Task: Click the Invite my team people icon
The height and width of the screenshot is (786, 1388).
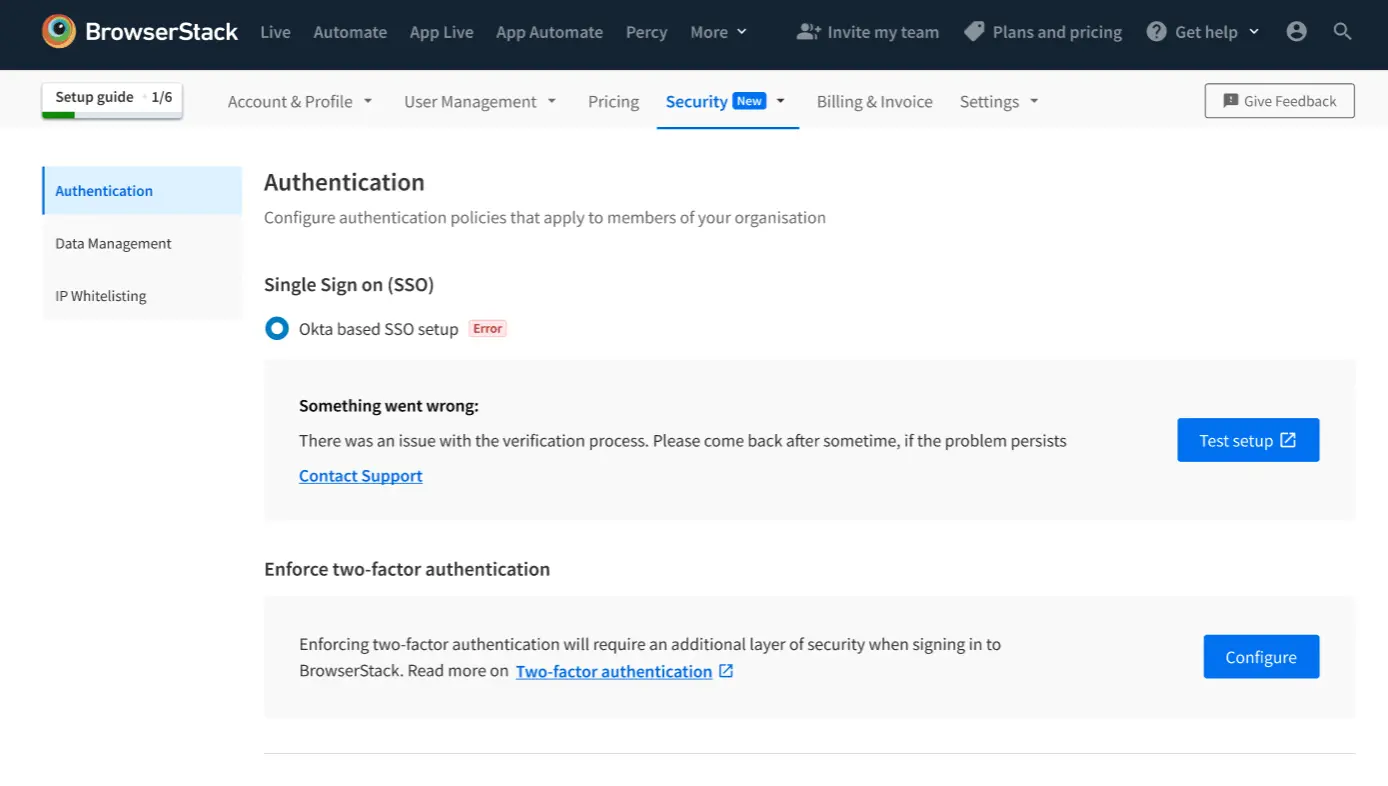Action: [808, 32]
